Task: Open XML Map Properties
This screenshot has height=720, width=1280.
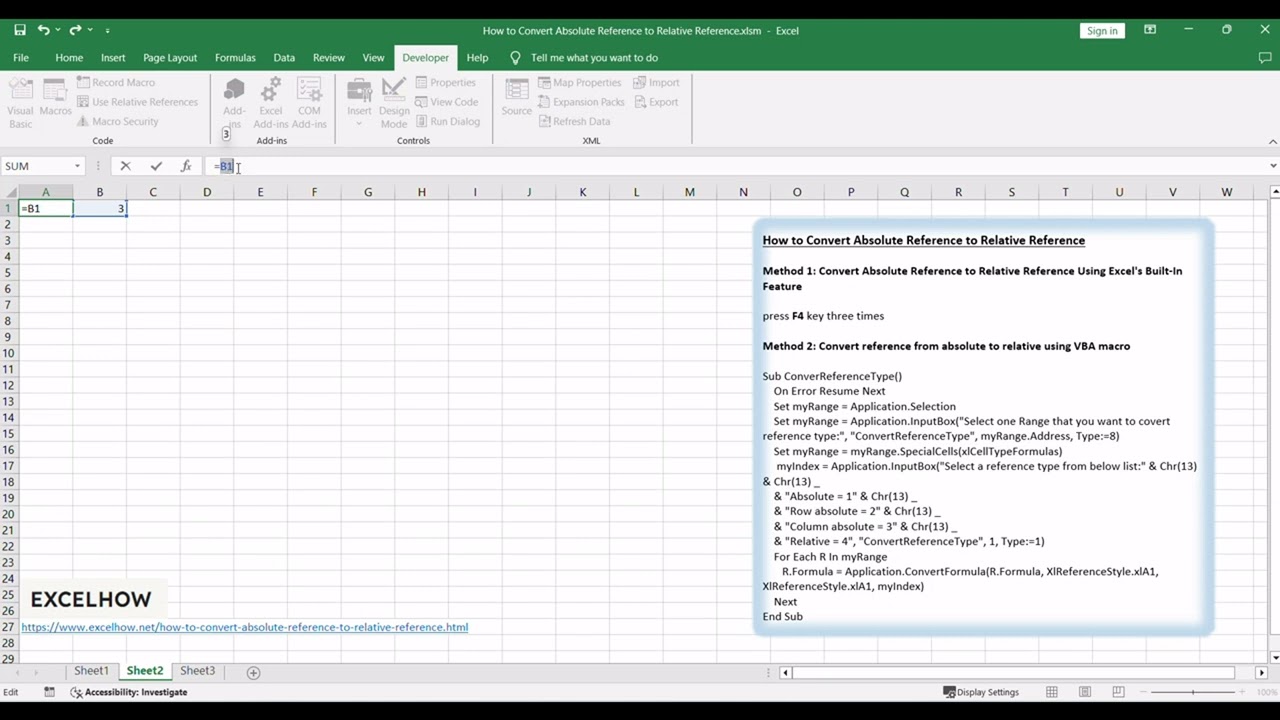Action: click(x=579, y=83)
